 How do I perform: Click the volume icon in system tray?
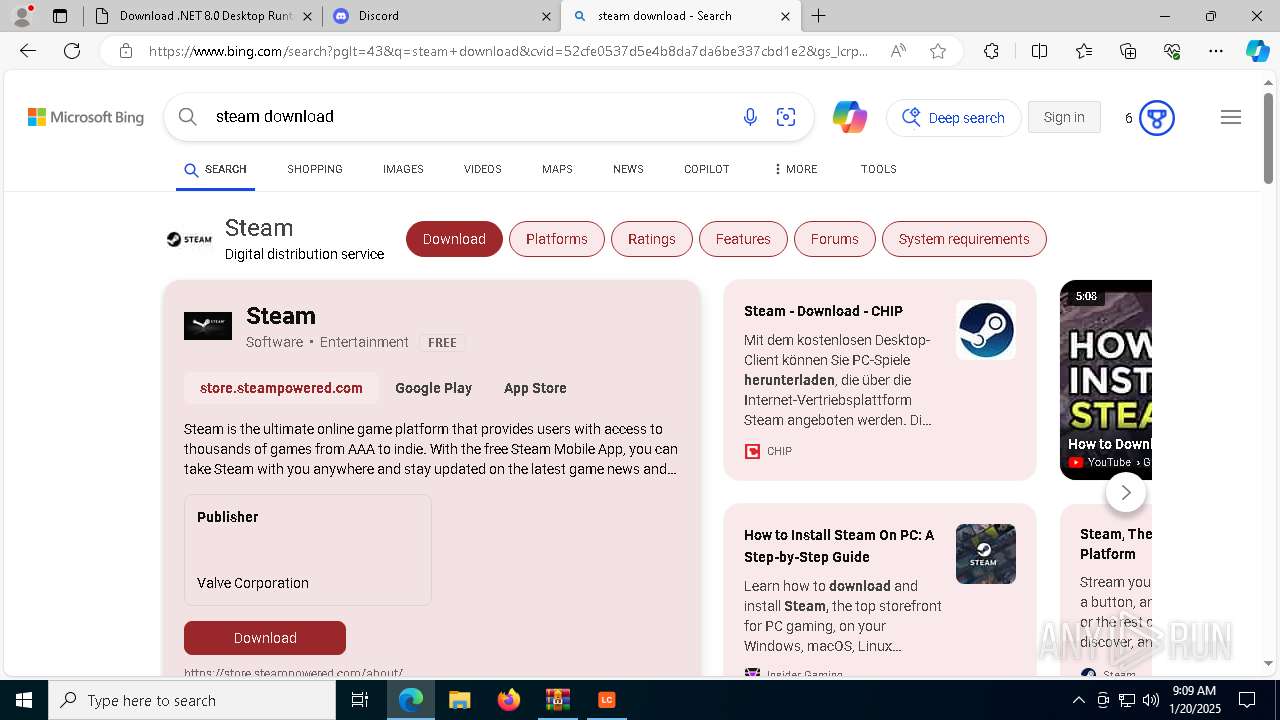(x=1150, y=700)
